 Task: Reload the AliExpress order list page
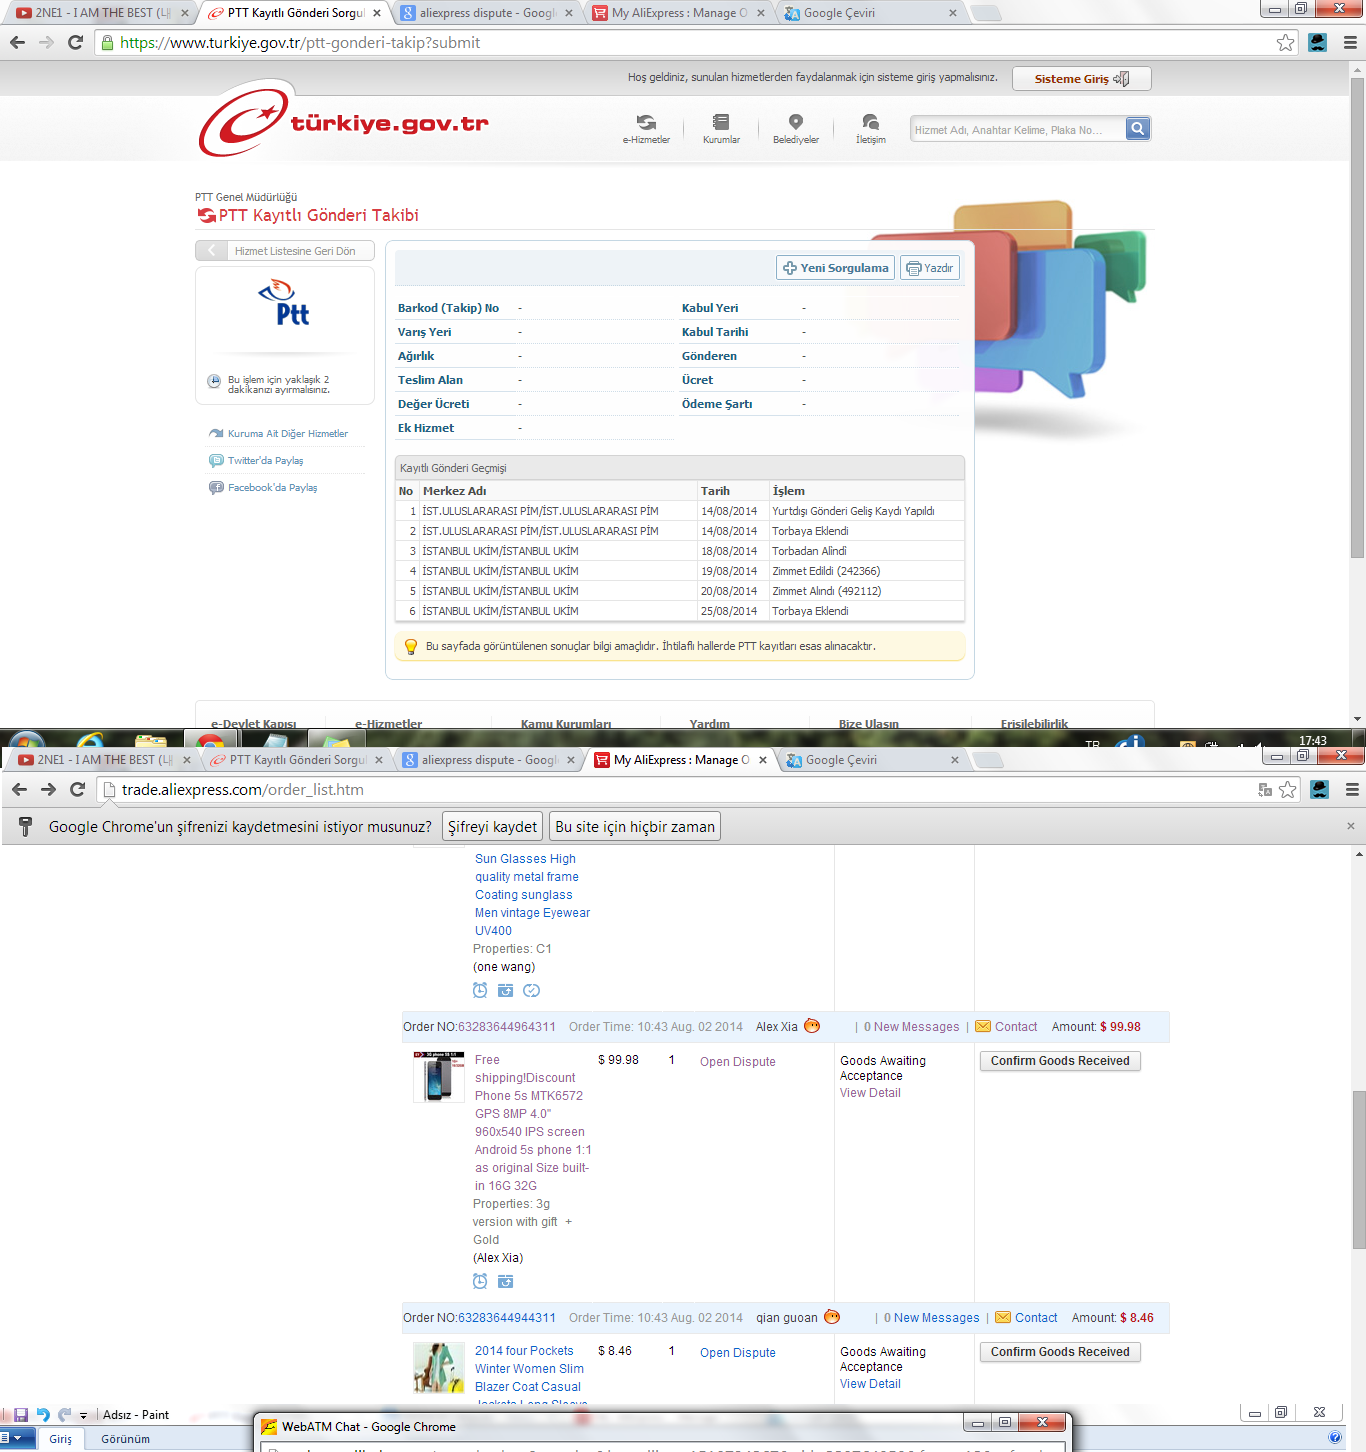(x=77, y=789)
